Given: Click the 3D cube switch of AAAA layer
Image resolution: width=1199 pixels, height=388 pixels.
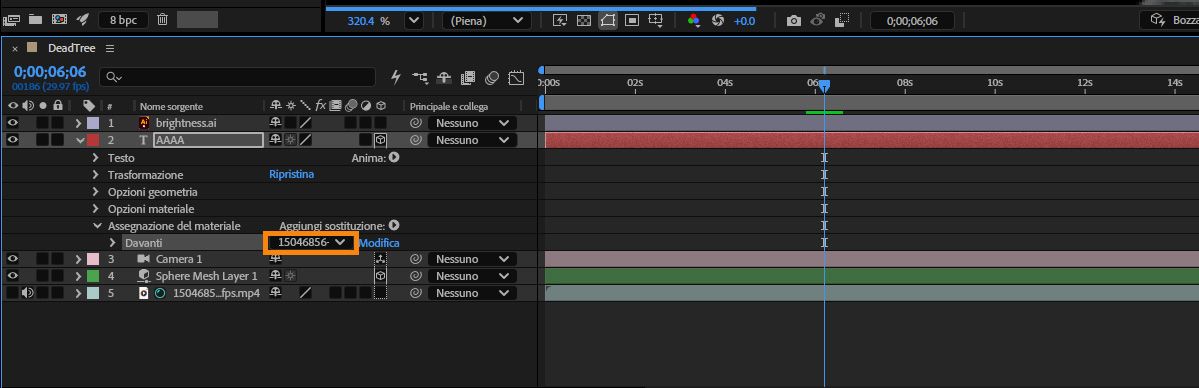Looking at the screenshot, I should pos(380,140).
